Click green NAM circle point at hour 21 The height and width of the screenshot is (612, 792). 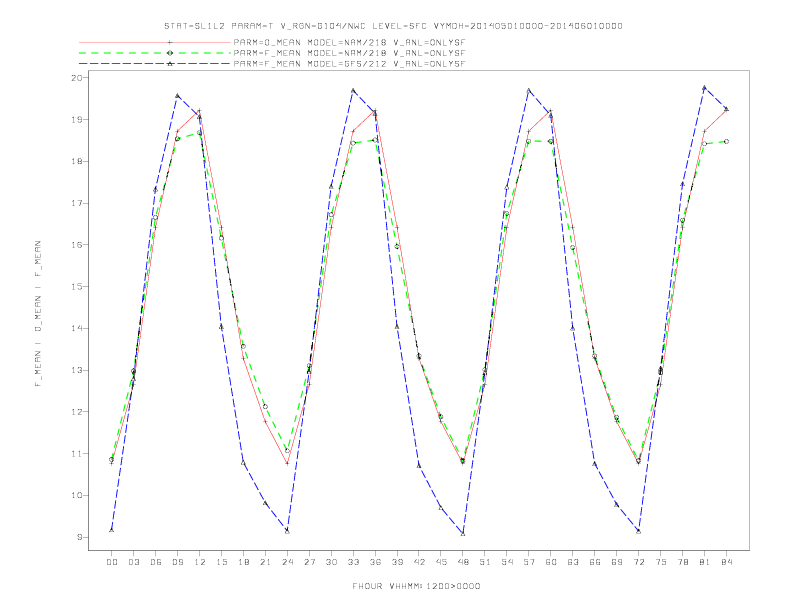pos(265,406)
